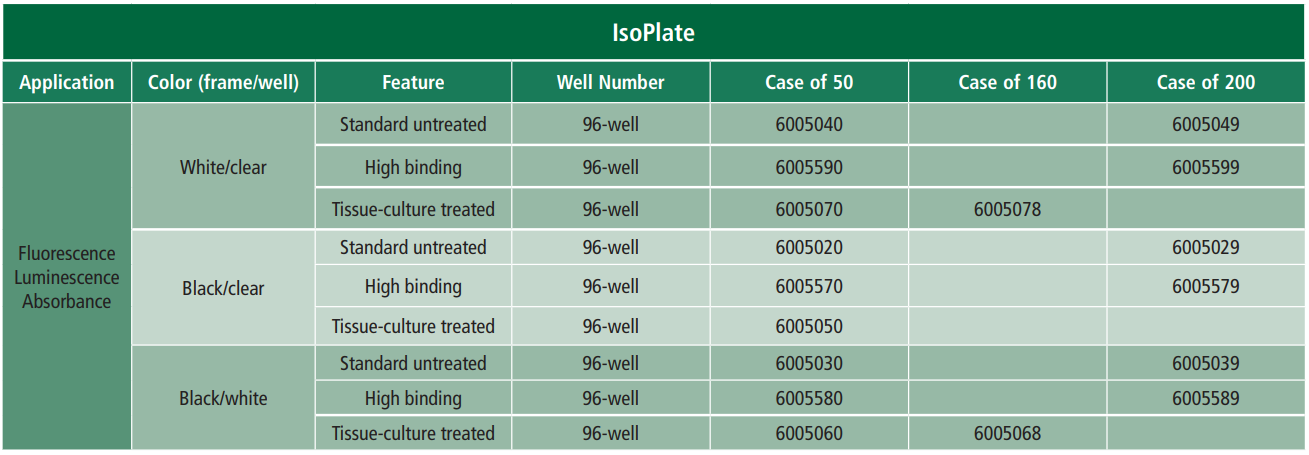Select catalog number 6005589

point(1206,398)
